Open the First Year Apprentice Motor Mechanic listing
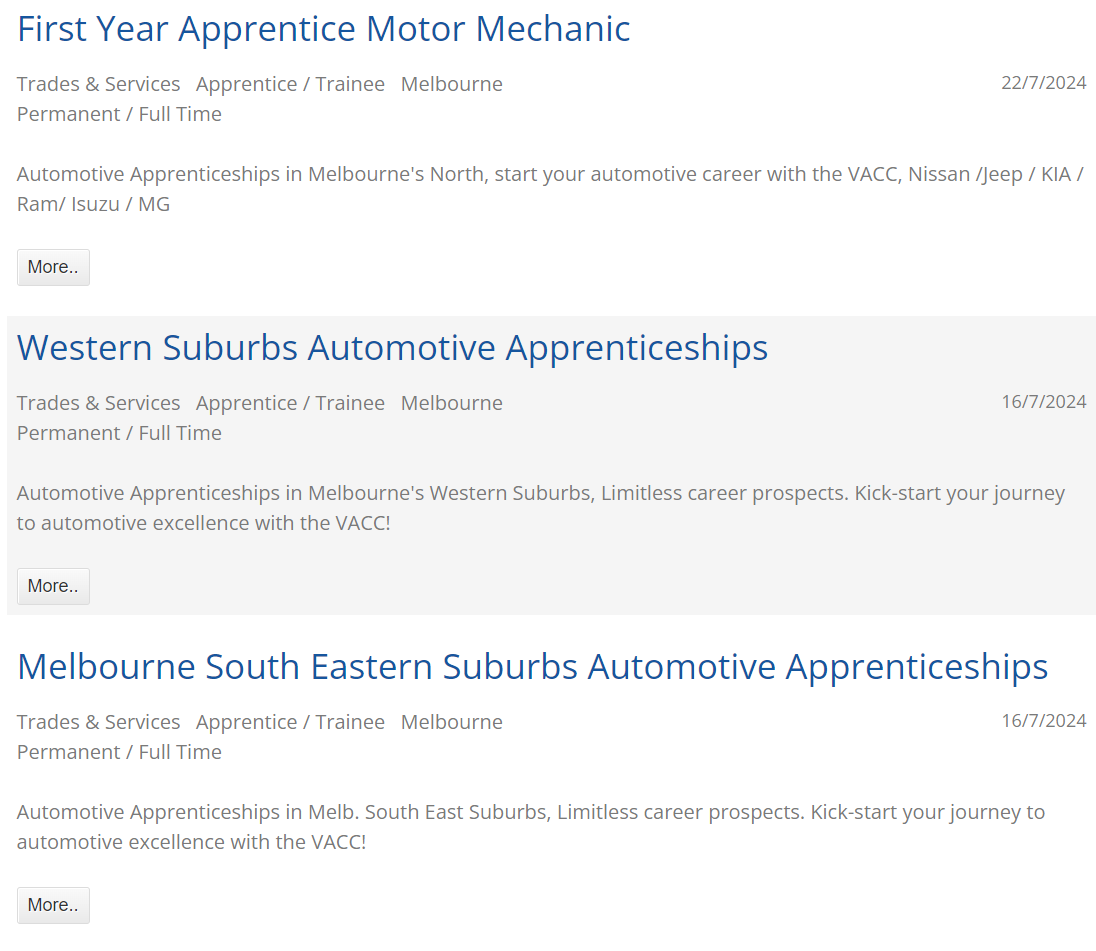Screen dimensions: 1096x951 tap(323, 29)
